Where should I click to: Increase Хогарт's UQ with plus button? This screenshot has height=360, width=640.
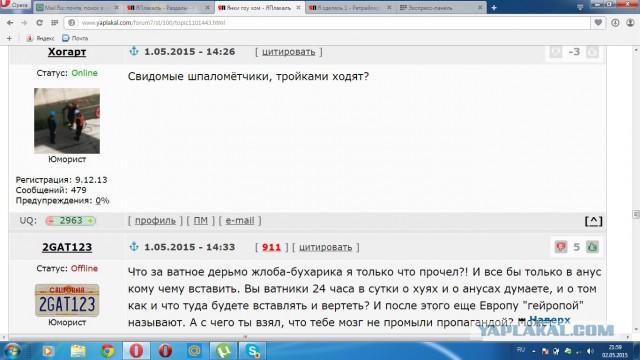click(91, 221)
